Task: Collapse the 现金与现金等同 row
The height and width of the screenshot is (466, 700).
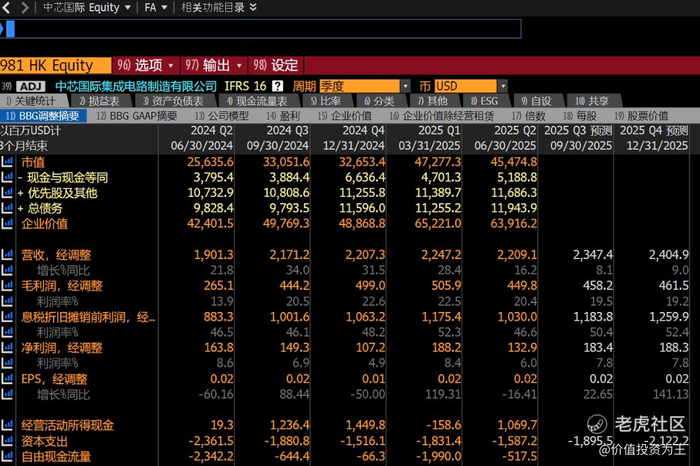Action: [x=22, y=177]
